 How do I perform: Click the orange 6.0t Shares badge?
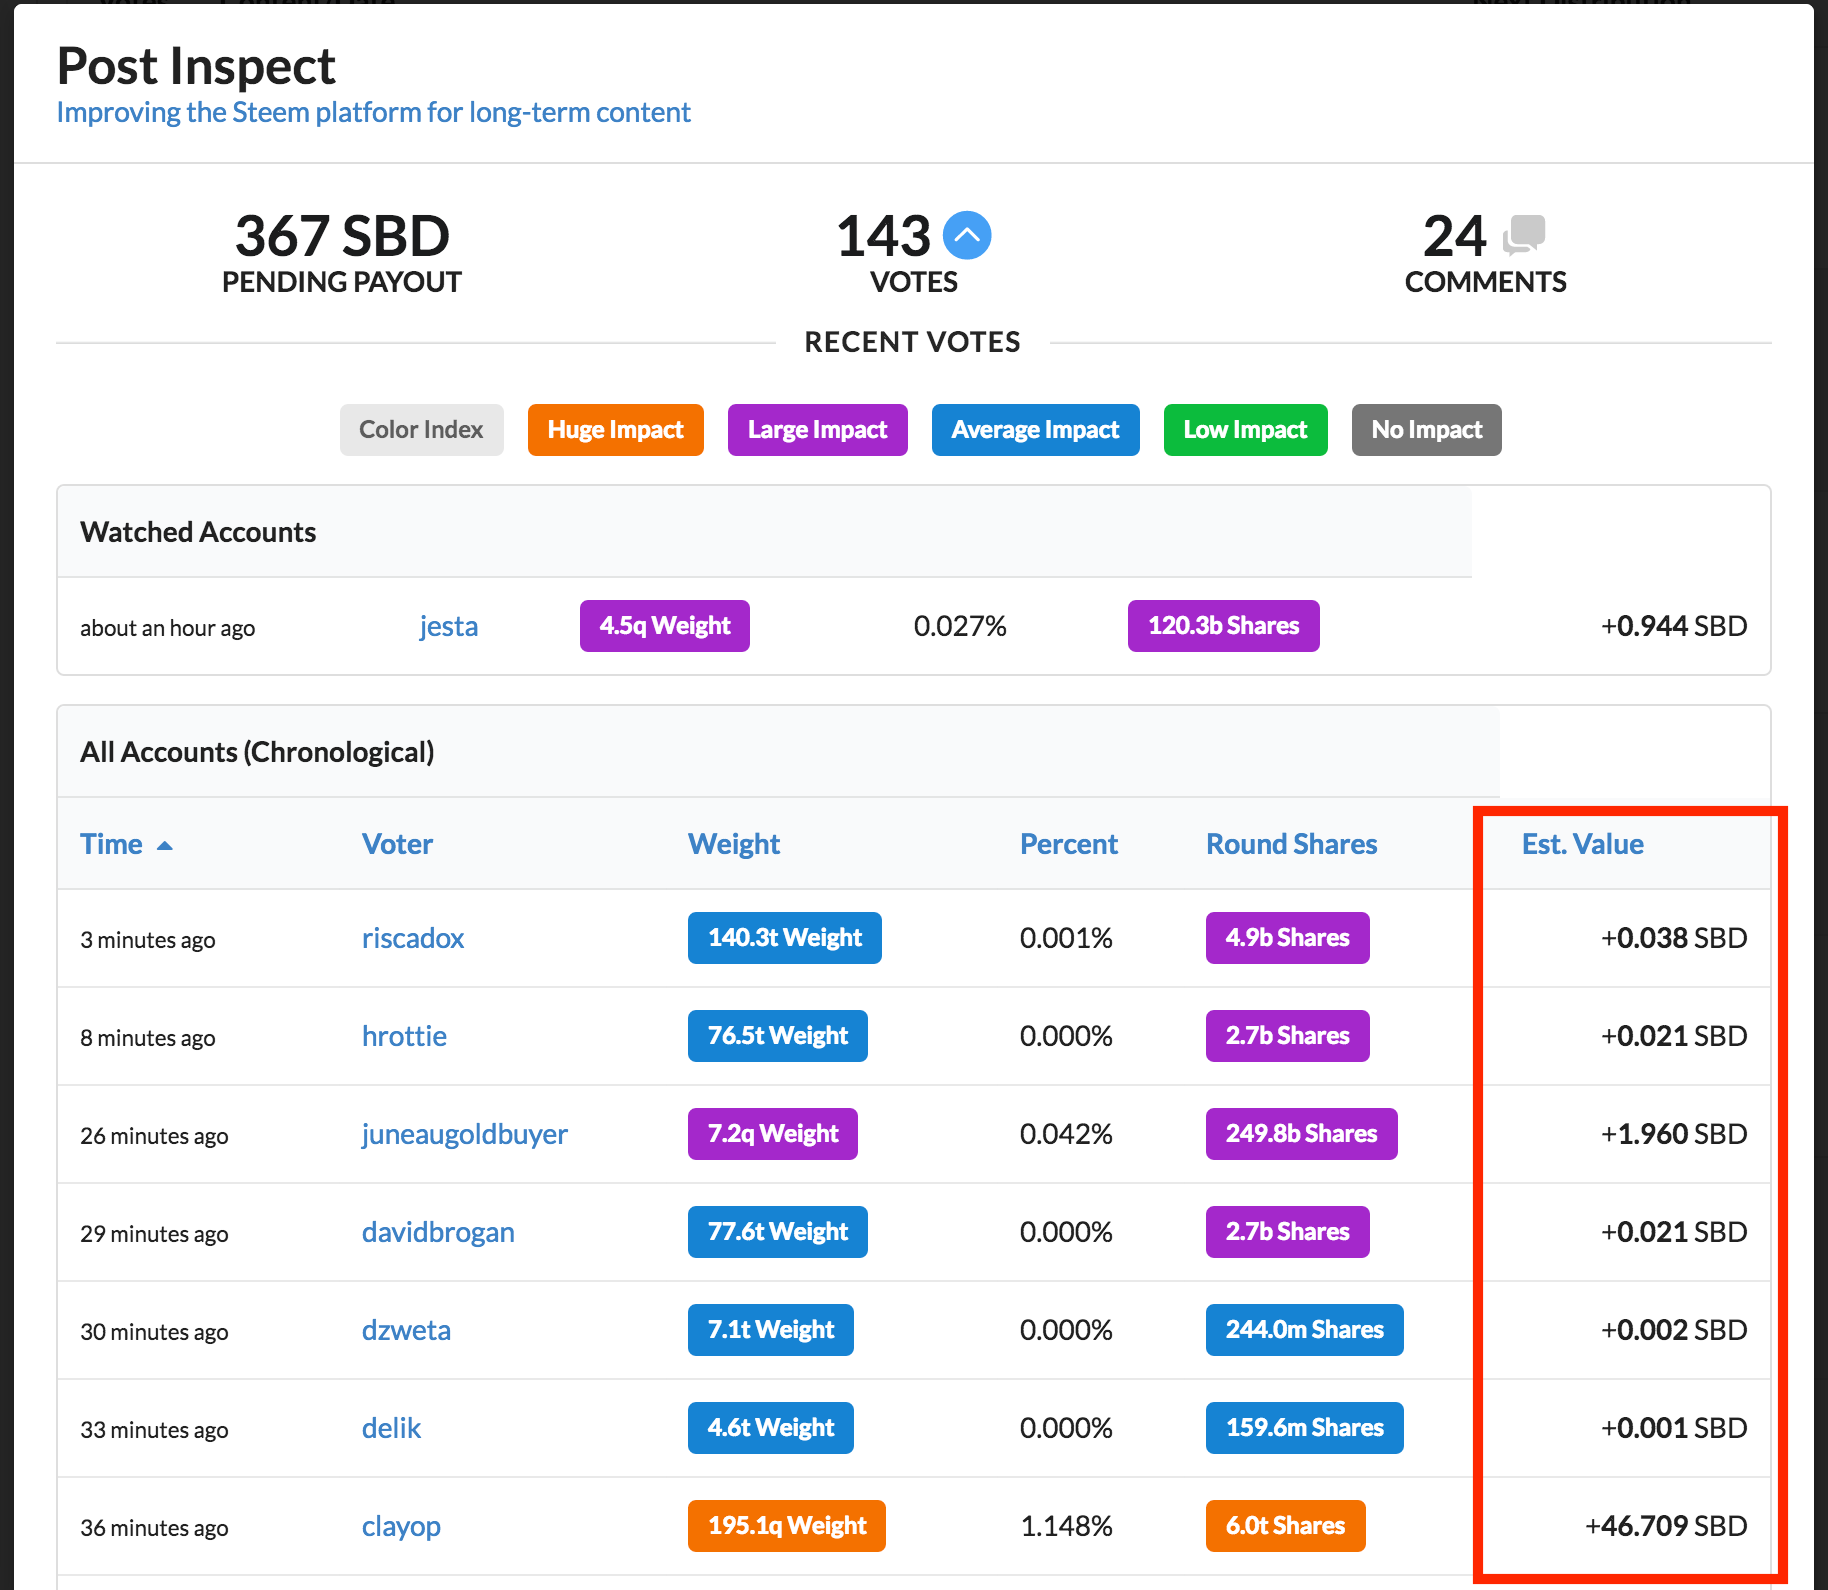(1285, 1526)
